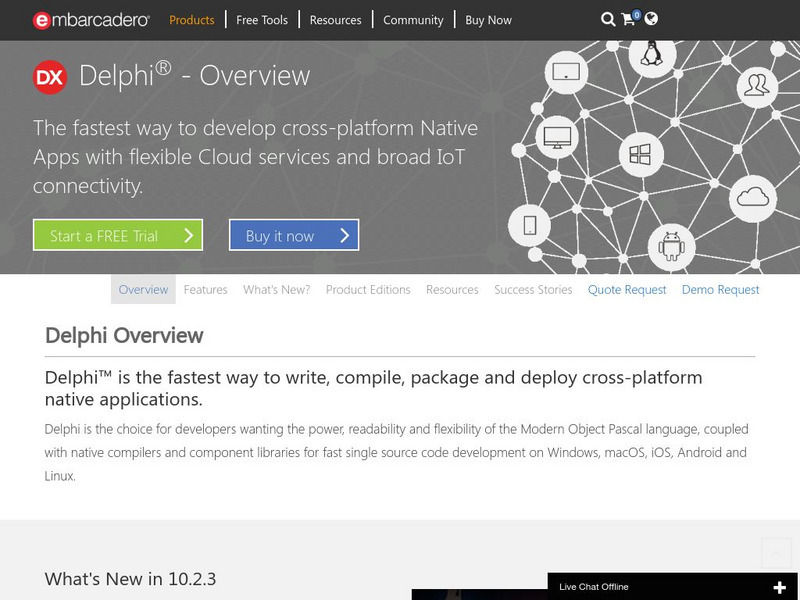The image size is (800, 600).
Task: Open the Resources top menu
Action: [335, 20]
